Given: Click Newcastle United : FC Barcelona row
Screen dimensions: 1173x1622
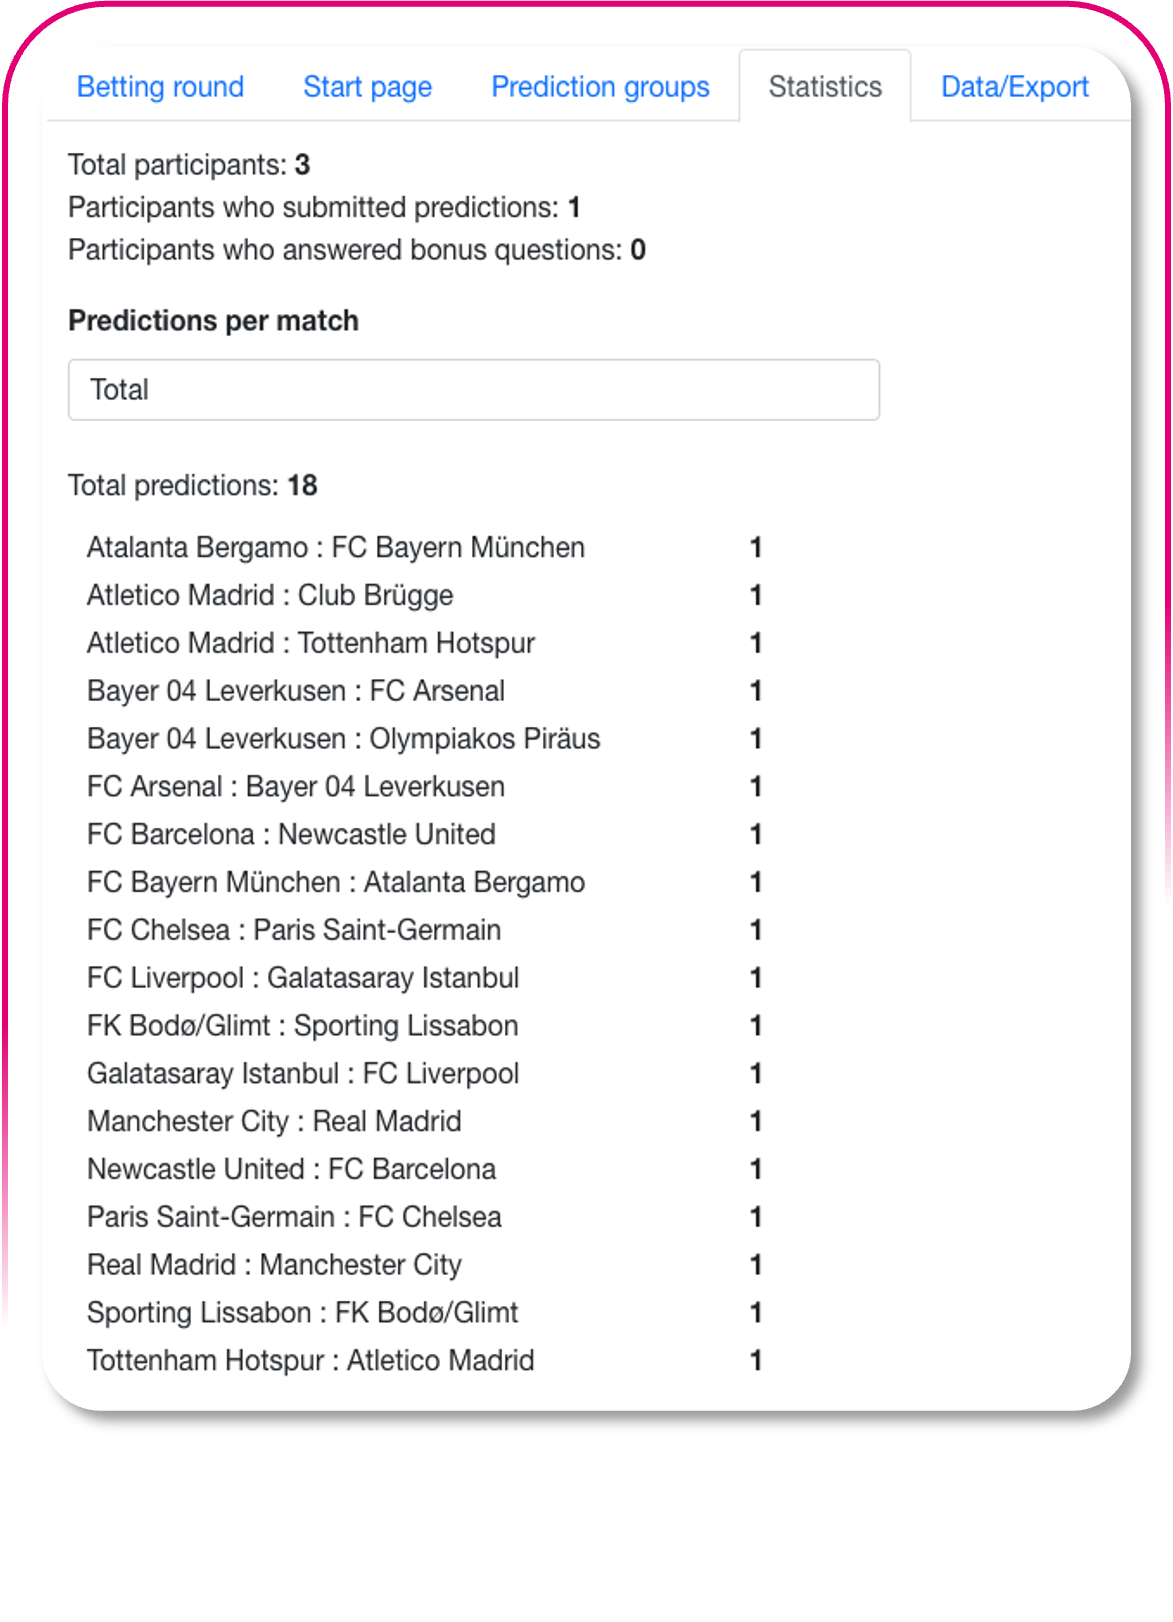Looking at the screenshot, I should tap(291, 1169).
